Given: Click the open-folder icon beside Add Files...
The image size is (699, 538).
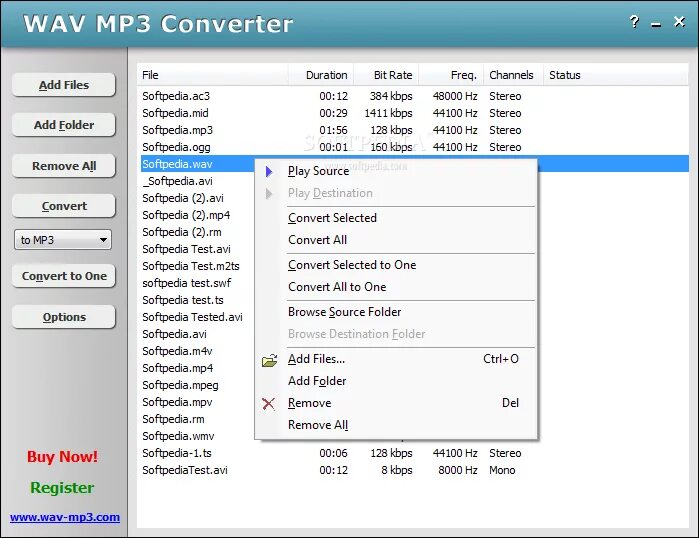Looking at the screenshot, I should [269, 360].
